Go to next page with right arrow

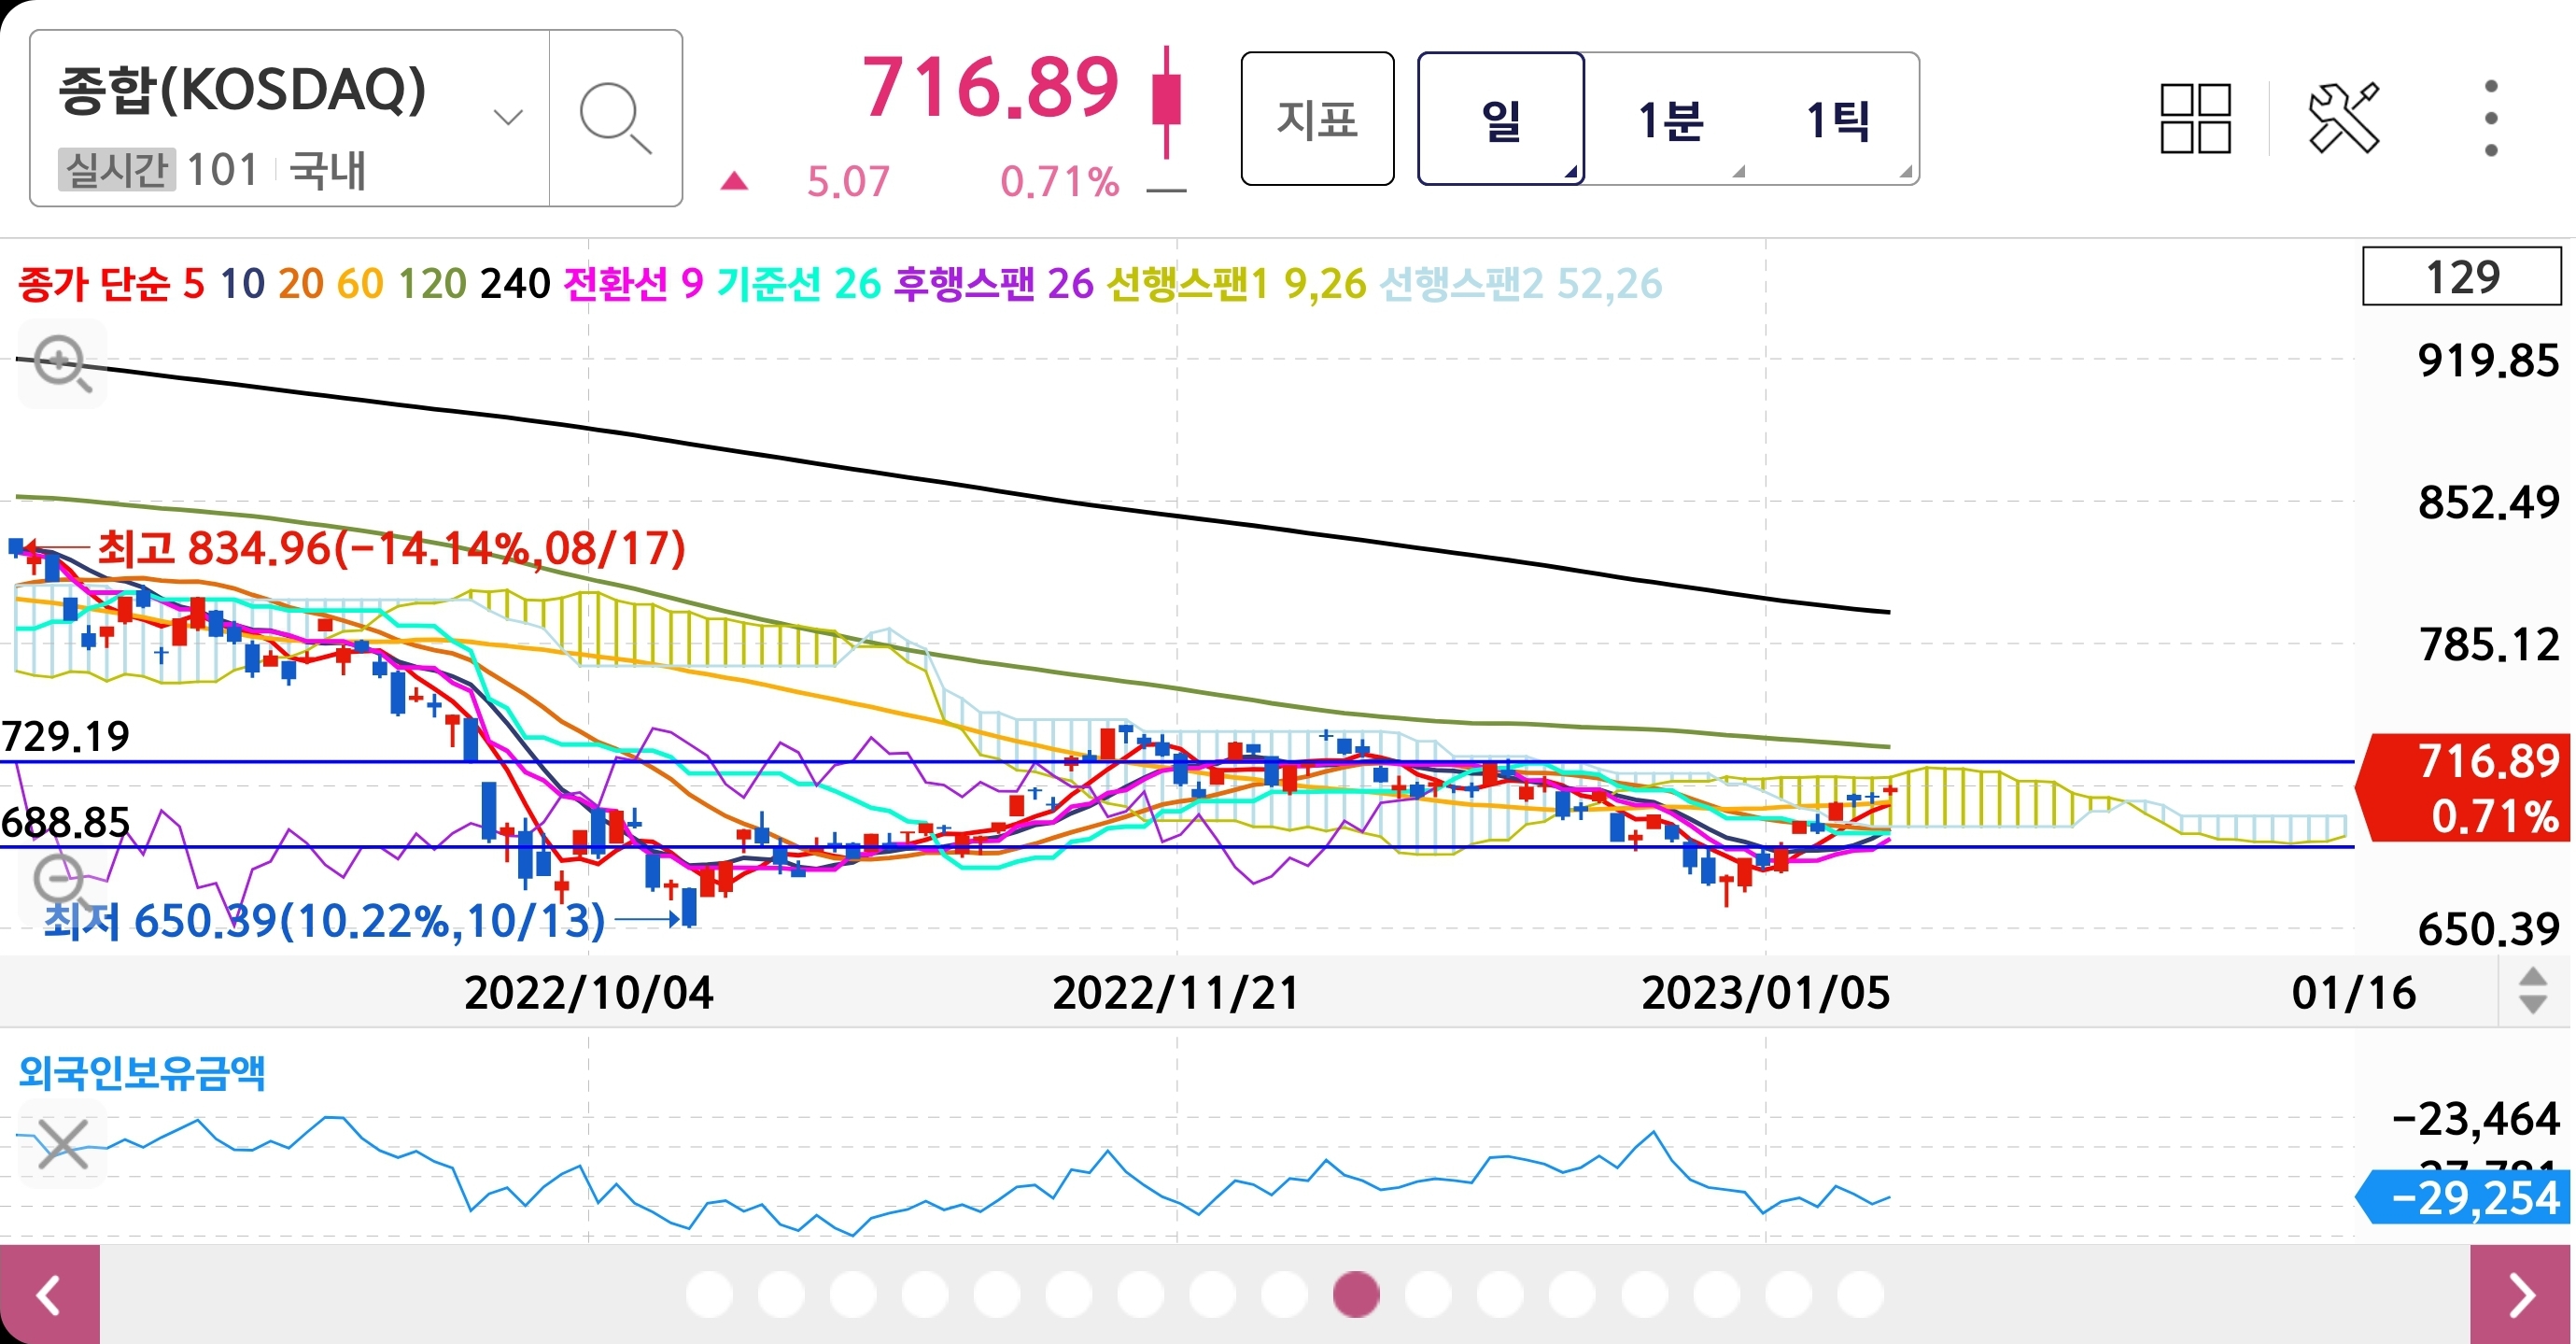pyautogui.click(x=2522, y=1295)
